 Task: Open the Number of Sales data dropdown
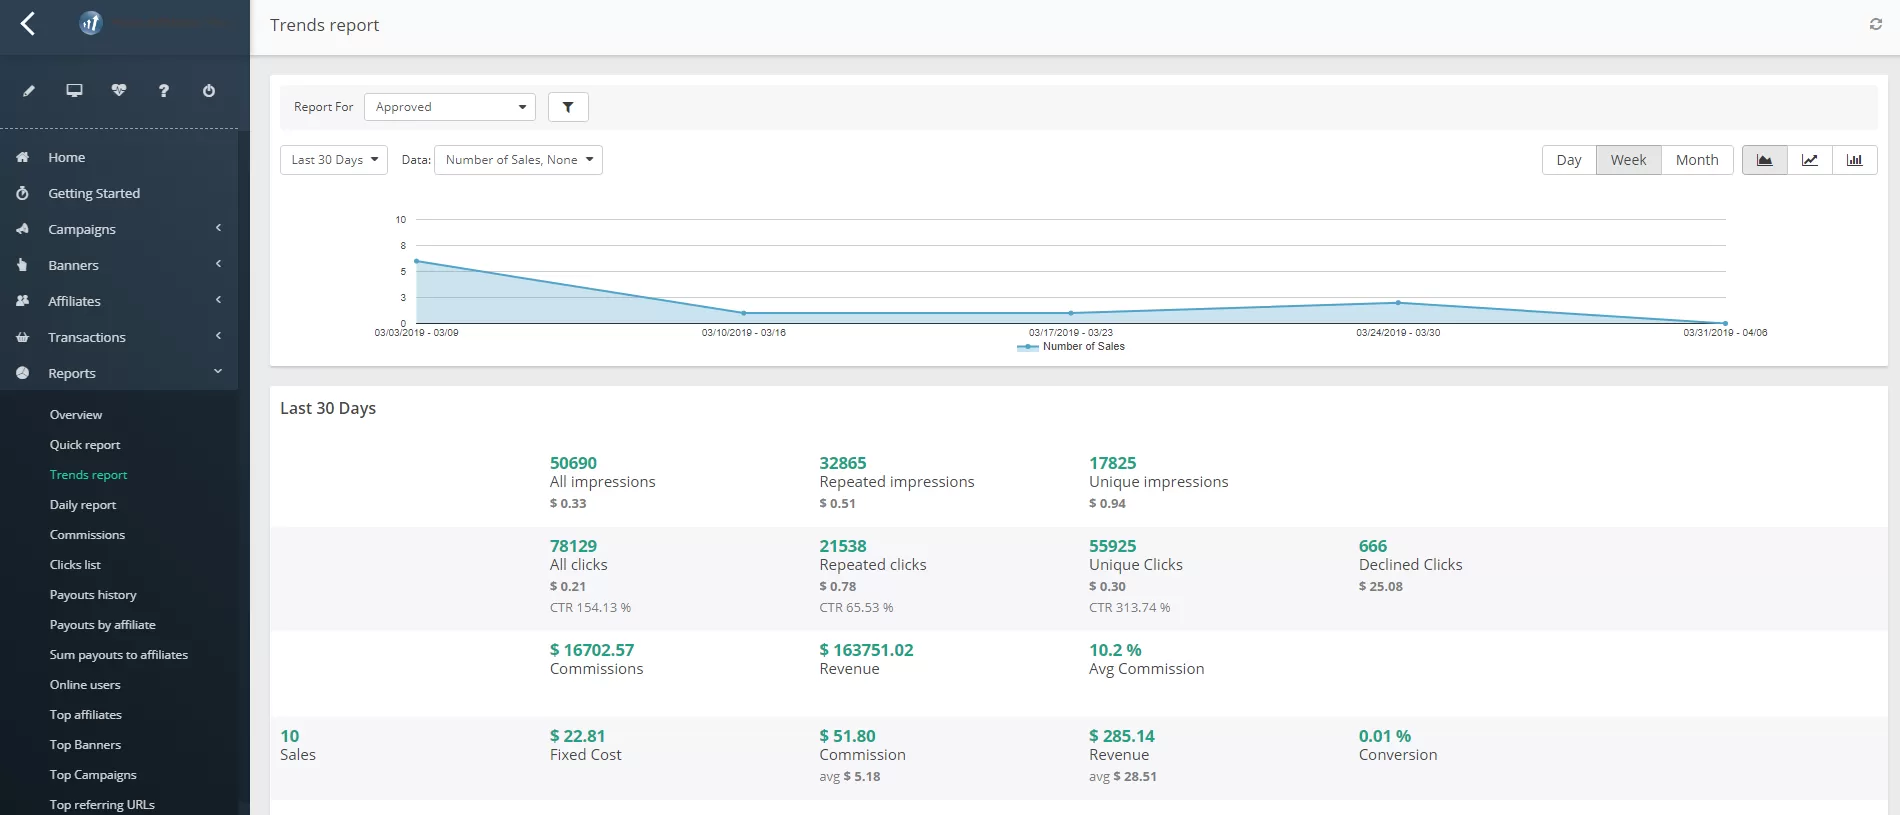pos(518,160)
